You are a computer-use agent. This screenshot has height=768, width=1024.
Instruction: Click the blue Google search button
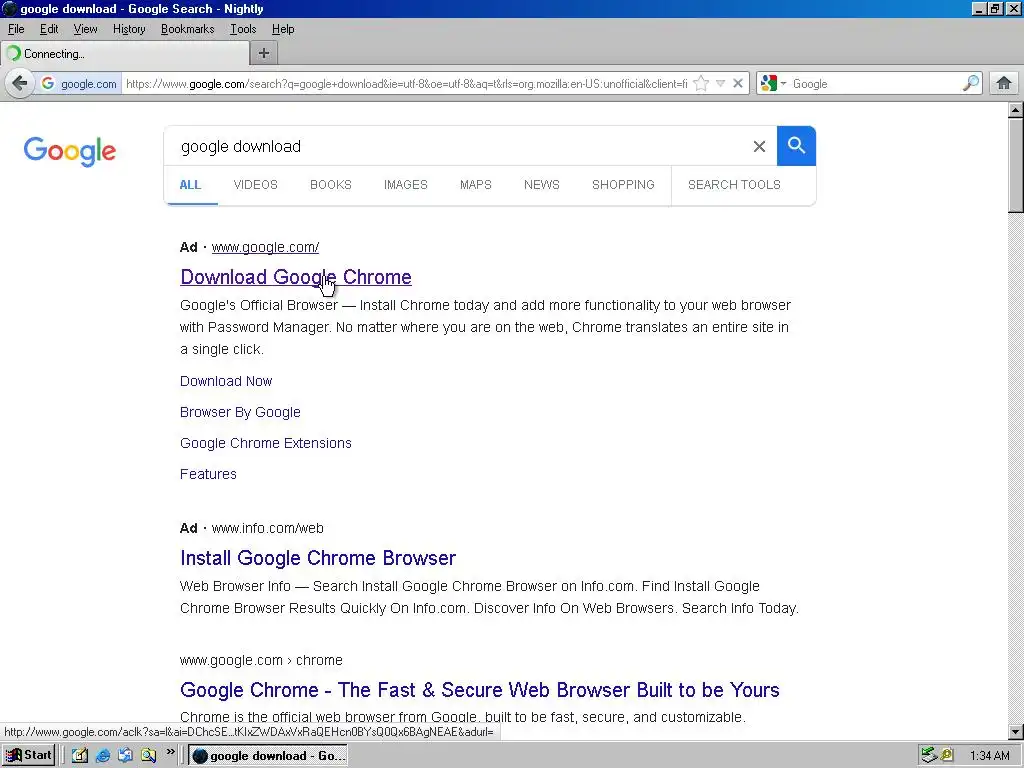pyautogui.click(x=796, y=146)
